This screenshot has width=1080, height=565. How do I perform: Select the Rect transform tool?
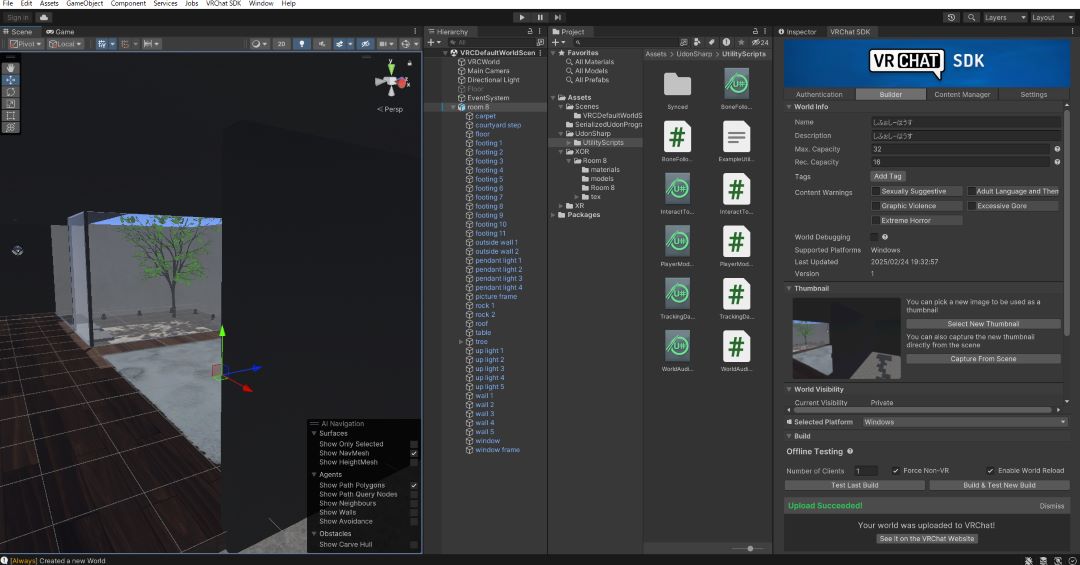(x=10, y=115)
